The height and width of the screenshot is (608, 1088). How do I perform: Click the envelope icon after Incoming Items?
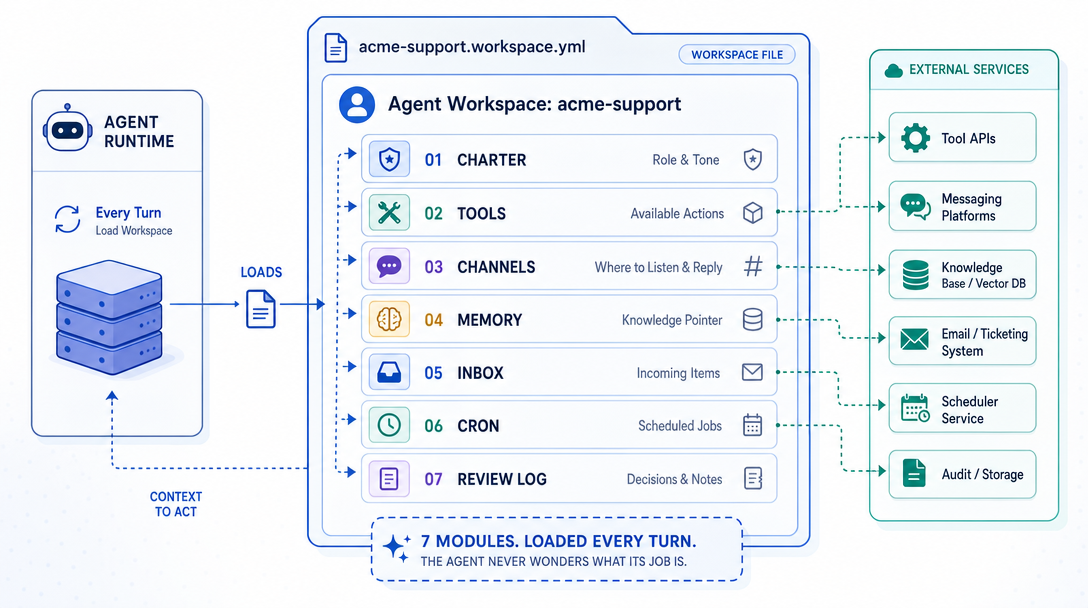coord(753,373)
